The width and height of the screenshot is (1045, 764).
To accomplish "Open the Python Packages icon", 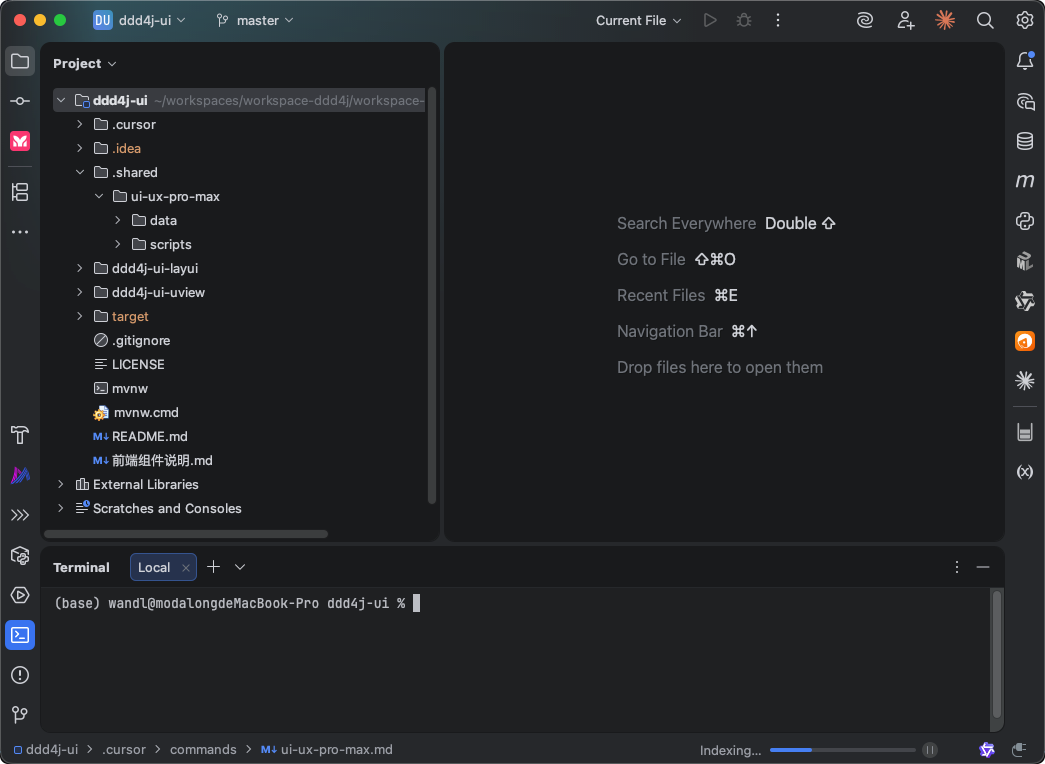I will (1024, 221).
